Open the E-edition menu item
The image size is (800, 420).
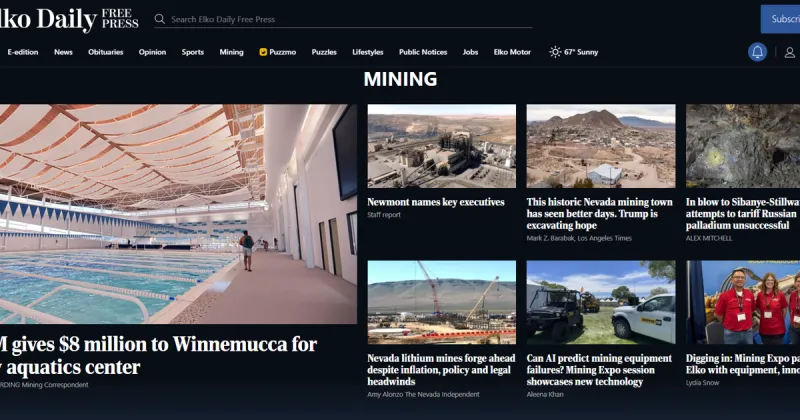click(22, 52)
